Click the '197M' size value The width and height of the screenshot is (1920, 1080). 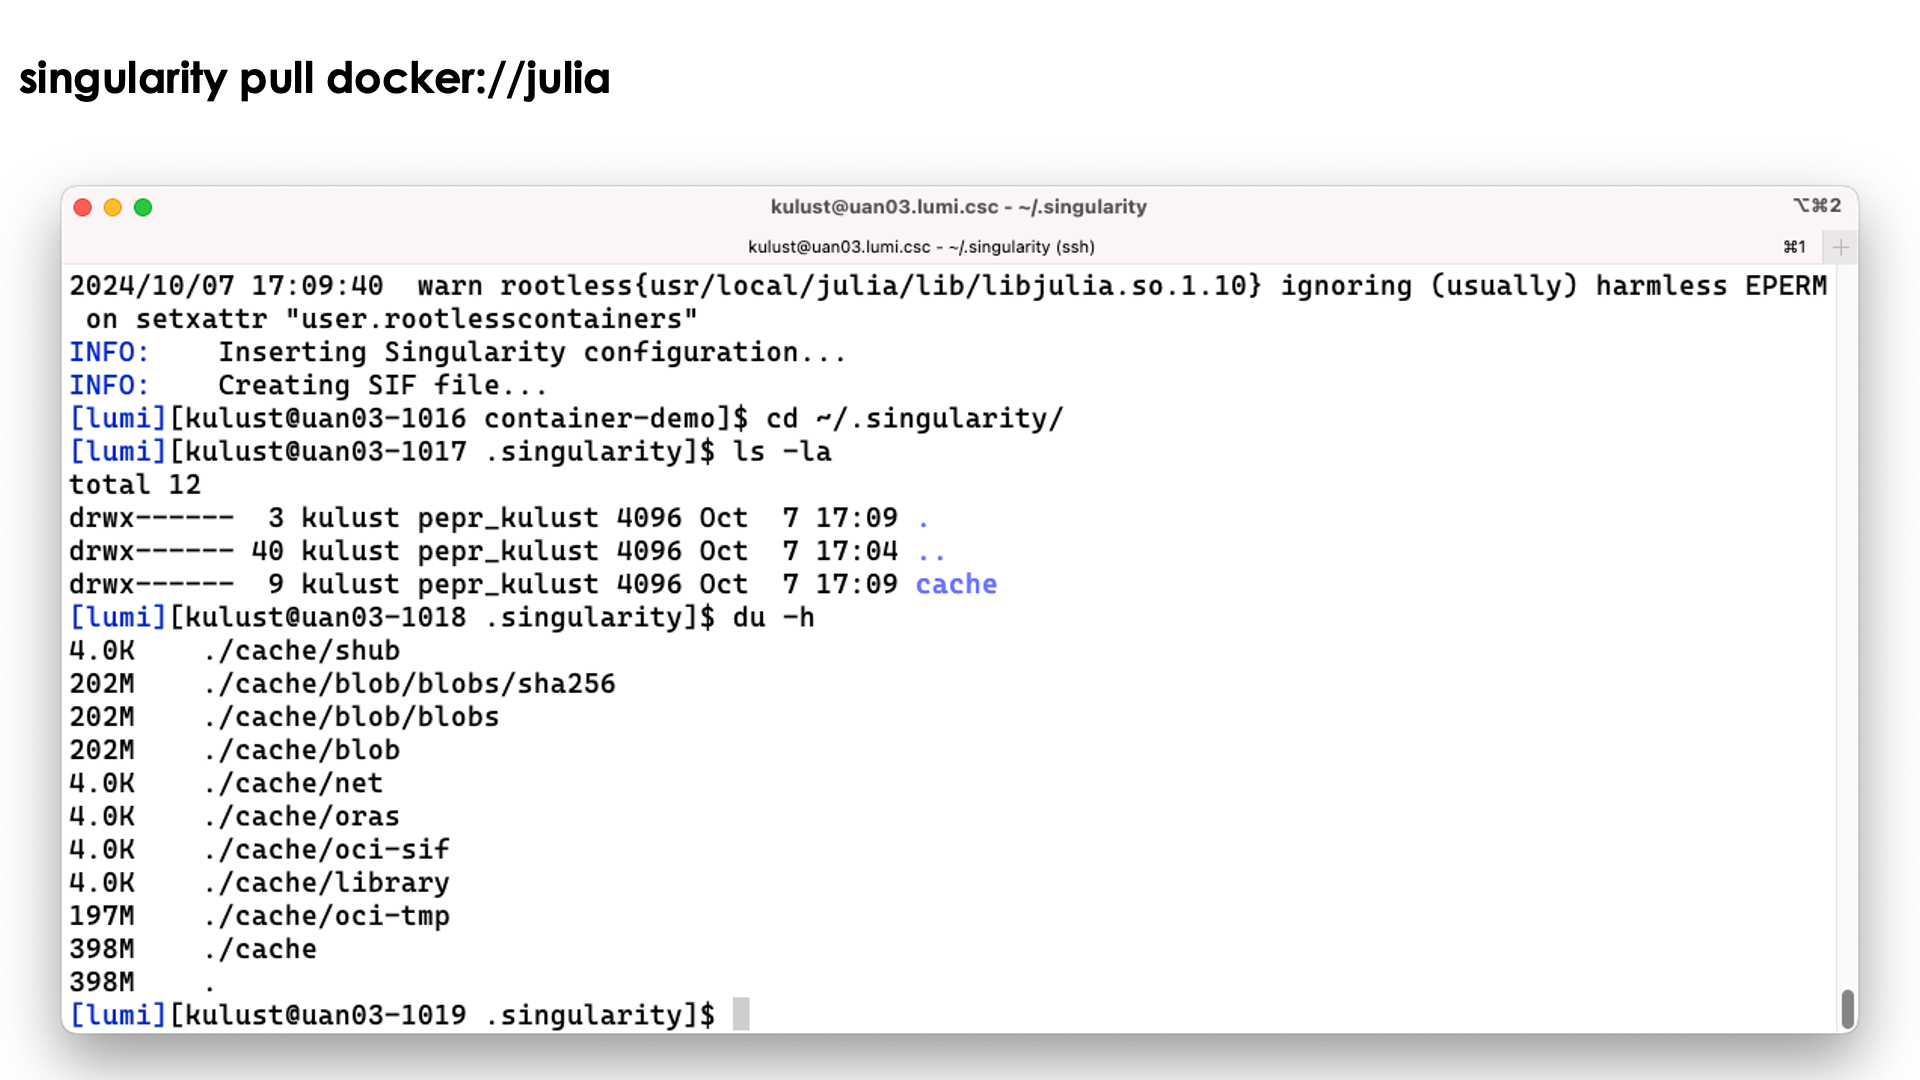tap(101, 916)
